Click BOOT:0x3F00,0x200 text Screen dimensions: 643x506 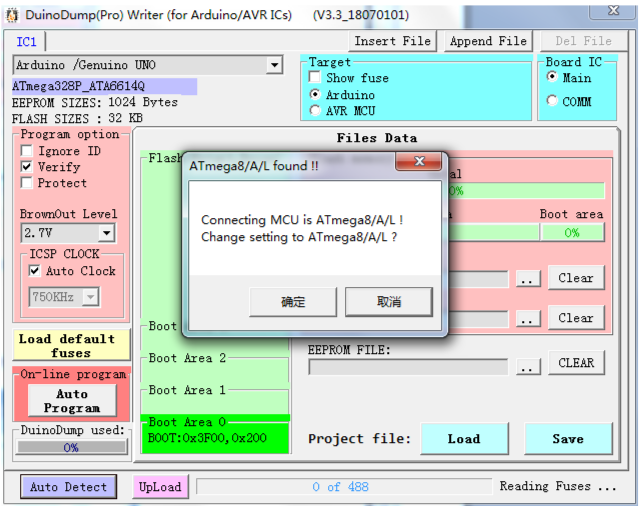click(x=207, y=438)
